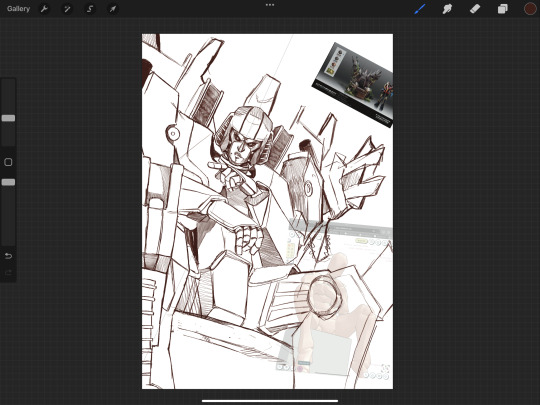Open the Layers panel

[x=502, y=9]
